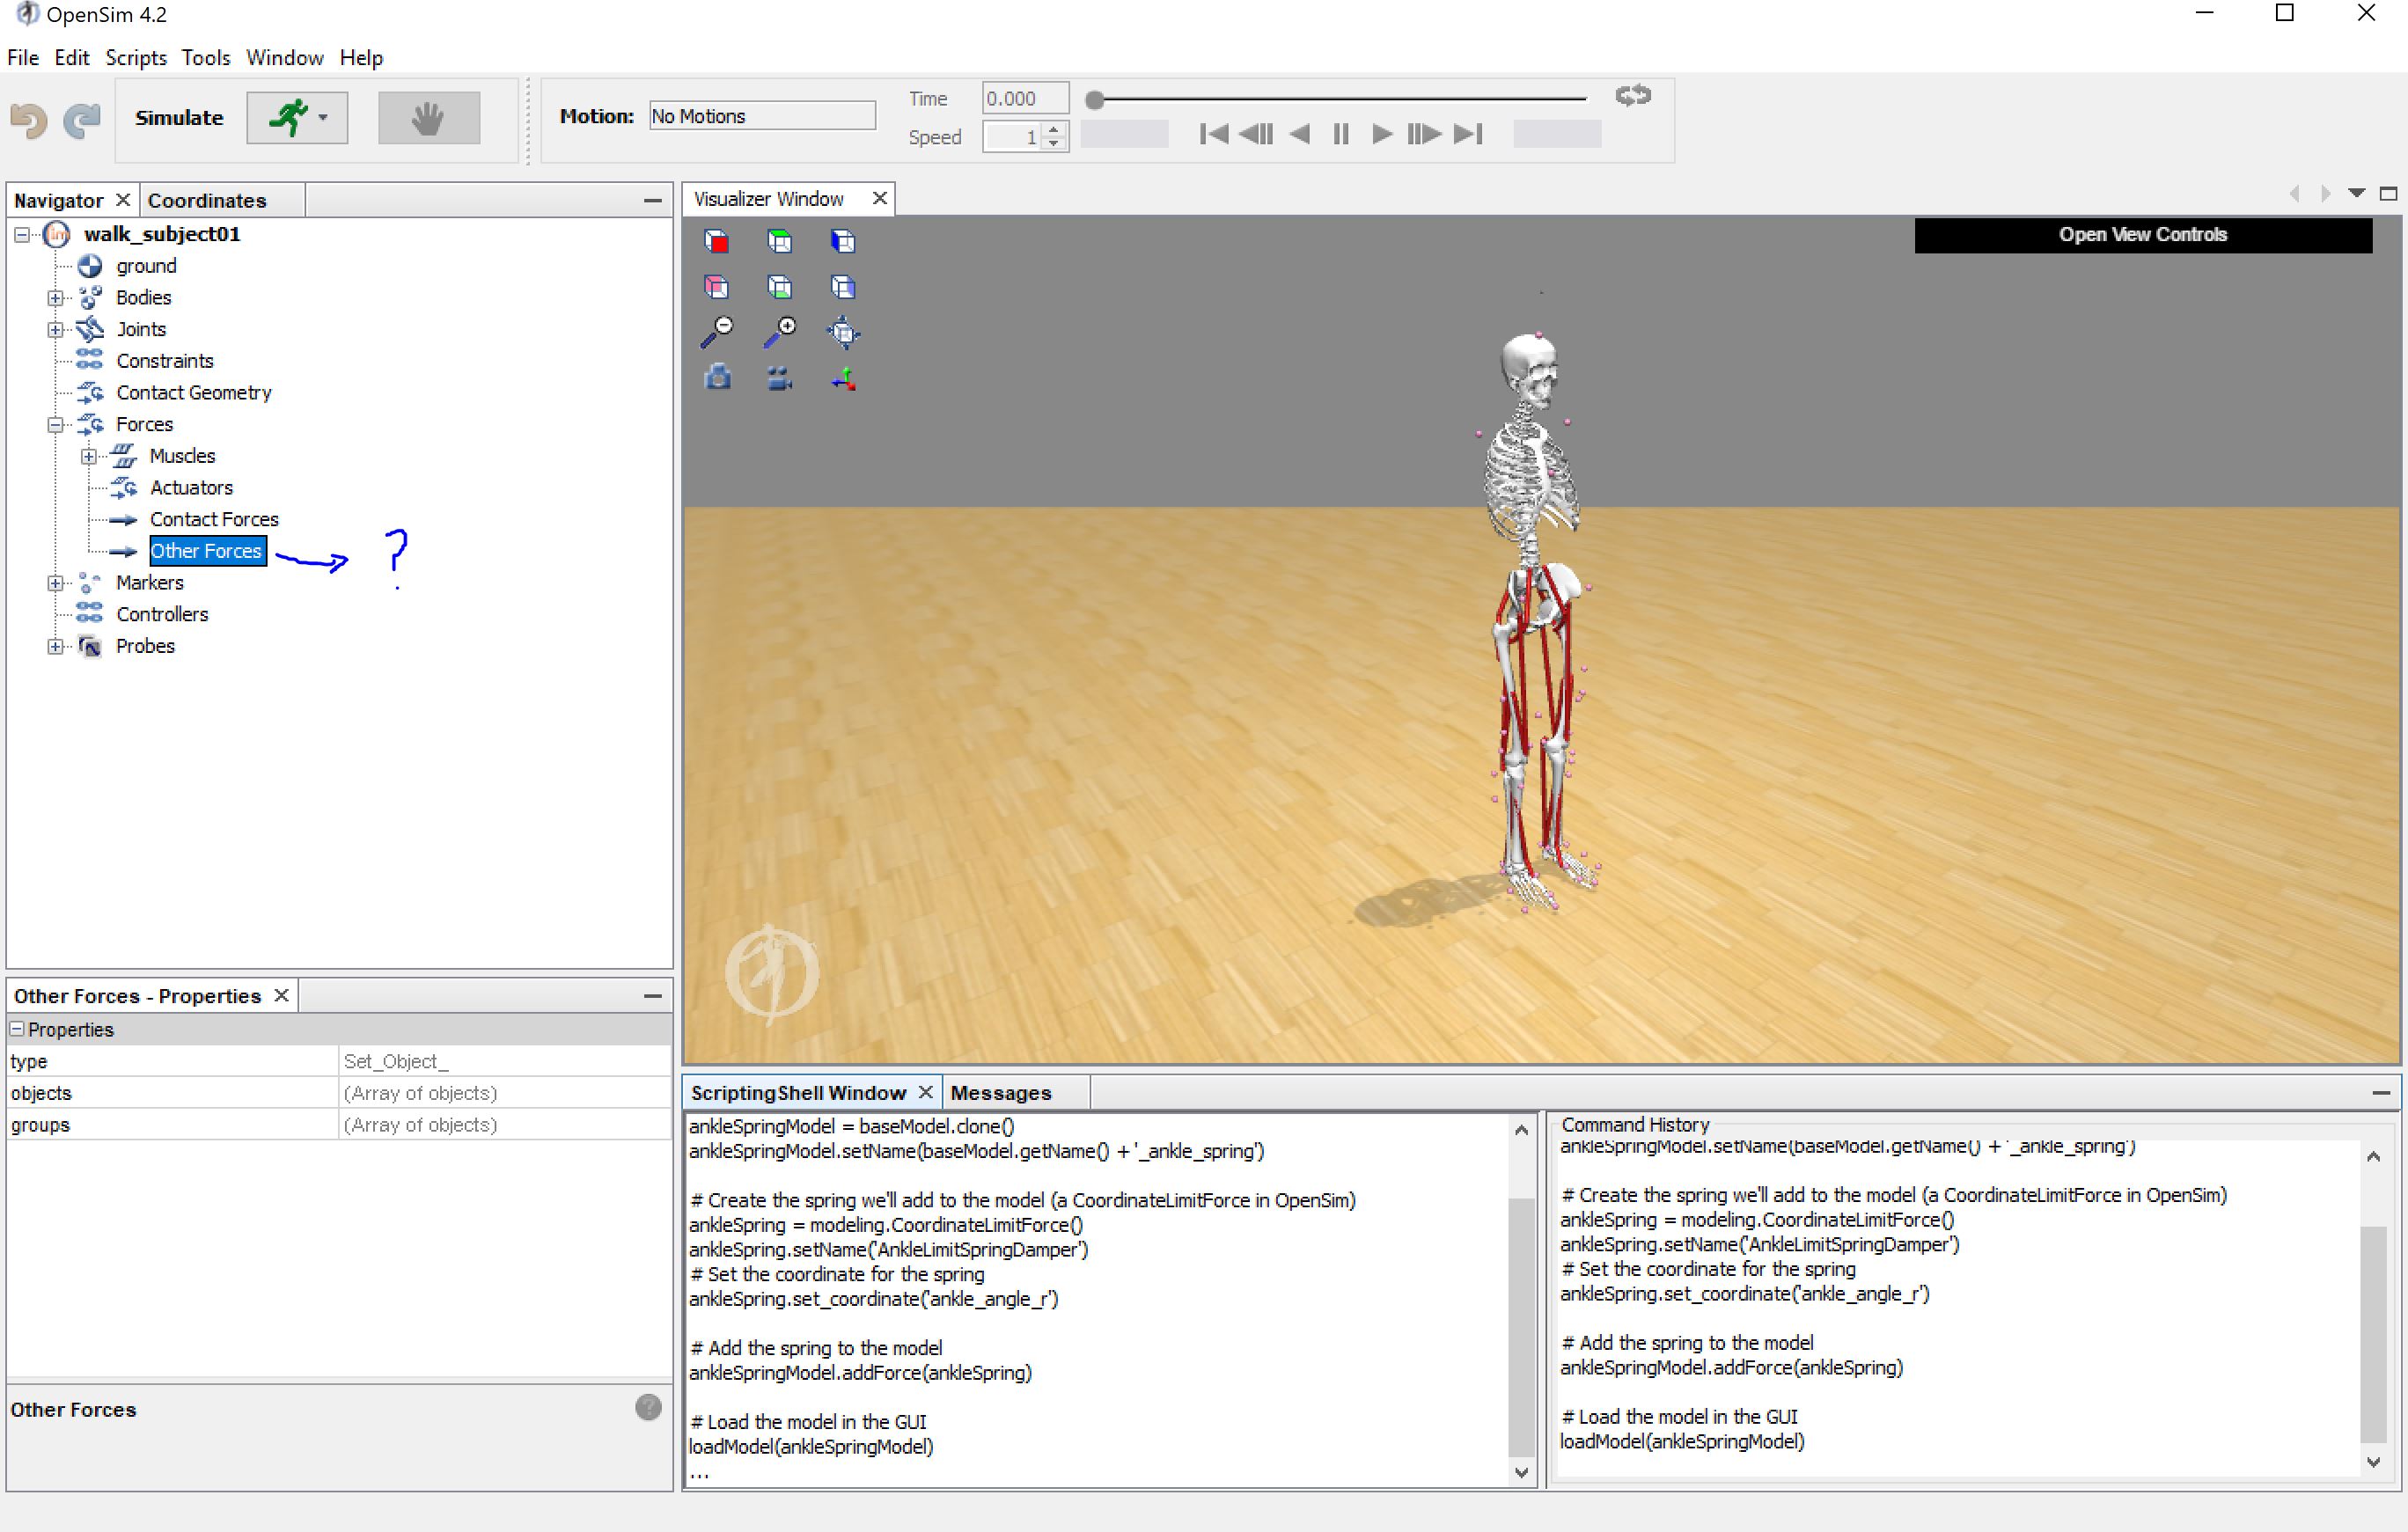Play the motion forward

point(1382,134)
